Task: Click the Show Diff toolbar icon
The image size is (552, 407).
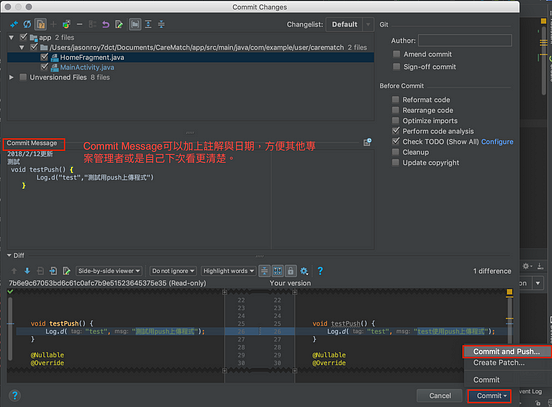Action: pos(14,24)
